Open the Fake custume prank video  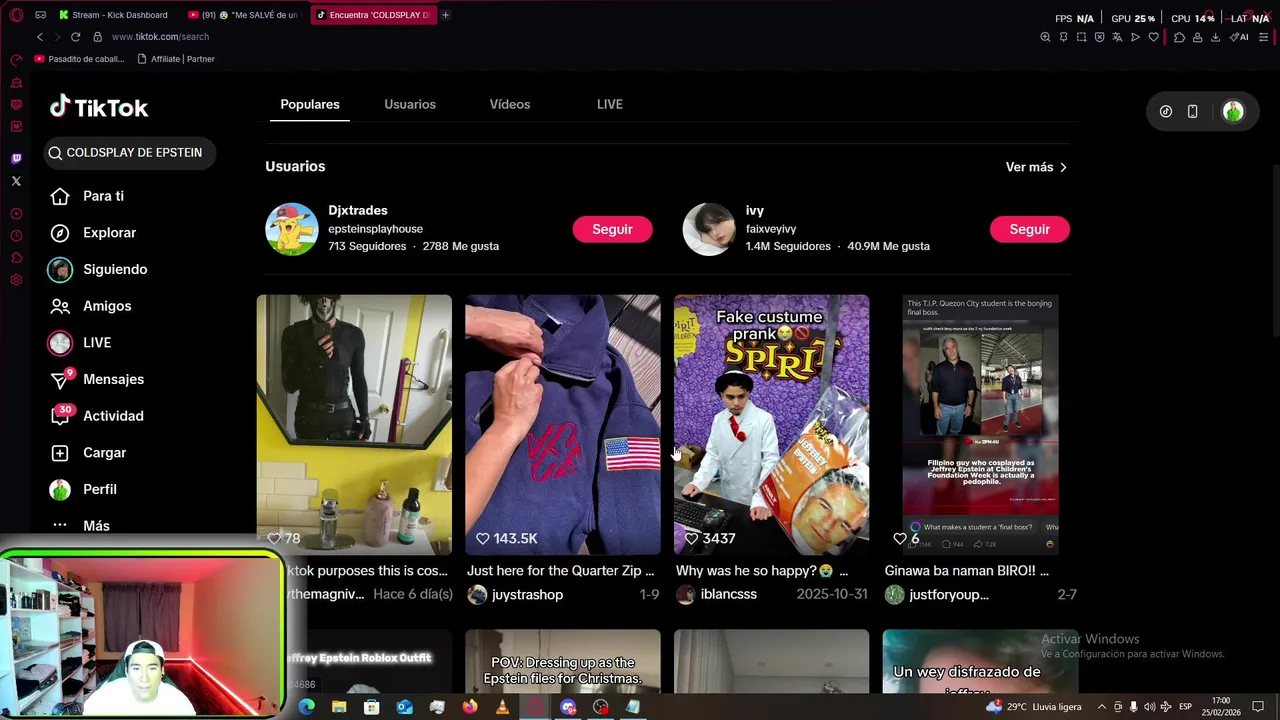(x=771, y=424)
